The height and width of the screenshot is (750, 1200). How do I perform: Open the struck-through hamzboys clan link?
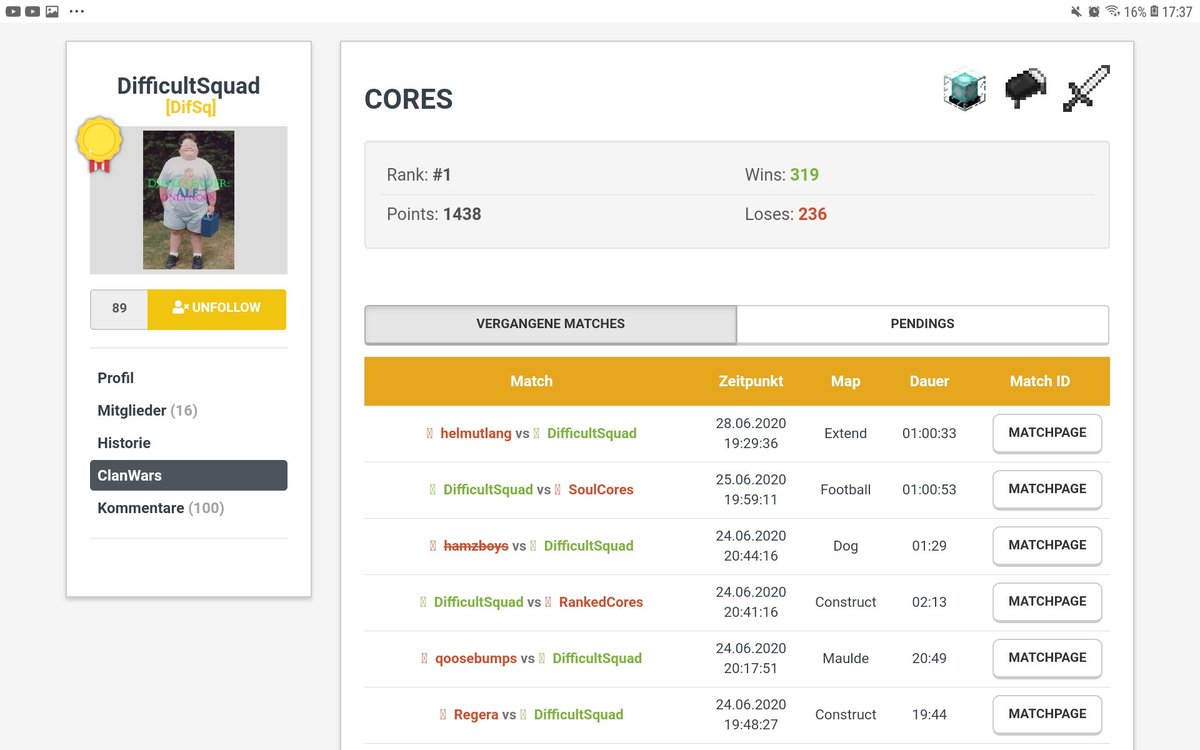point(476,546)
